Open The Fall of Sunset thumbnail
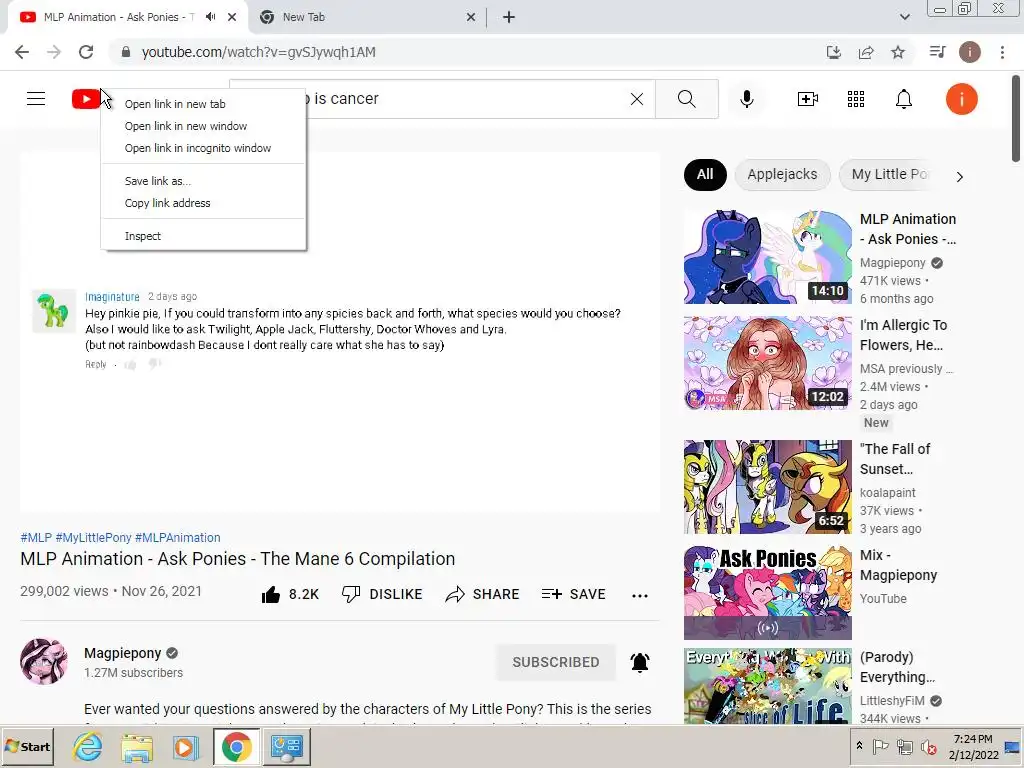Viewport: 1024px width, 768px height. click(767, 487)
